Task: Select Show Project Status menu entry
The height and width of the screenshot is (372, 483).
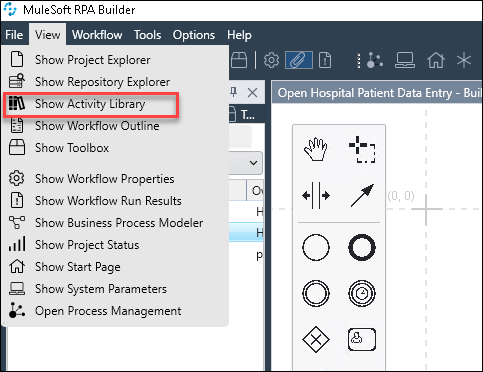Action: pos(115,245)
